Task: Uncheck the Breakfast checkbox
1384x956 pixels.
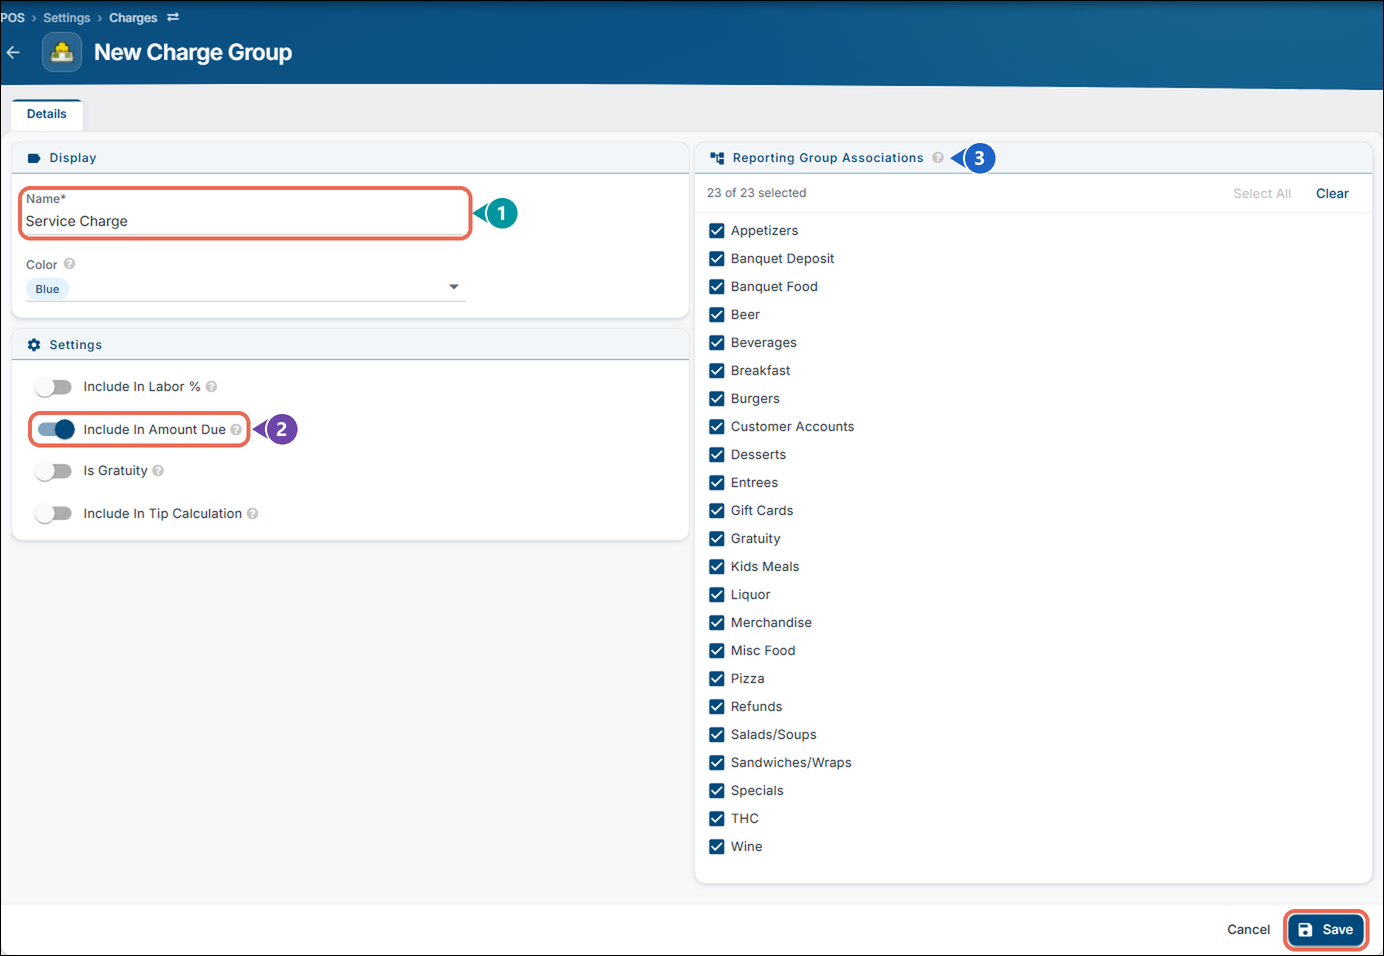Action: (716, 370)
